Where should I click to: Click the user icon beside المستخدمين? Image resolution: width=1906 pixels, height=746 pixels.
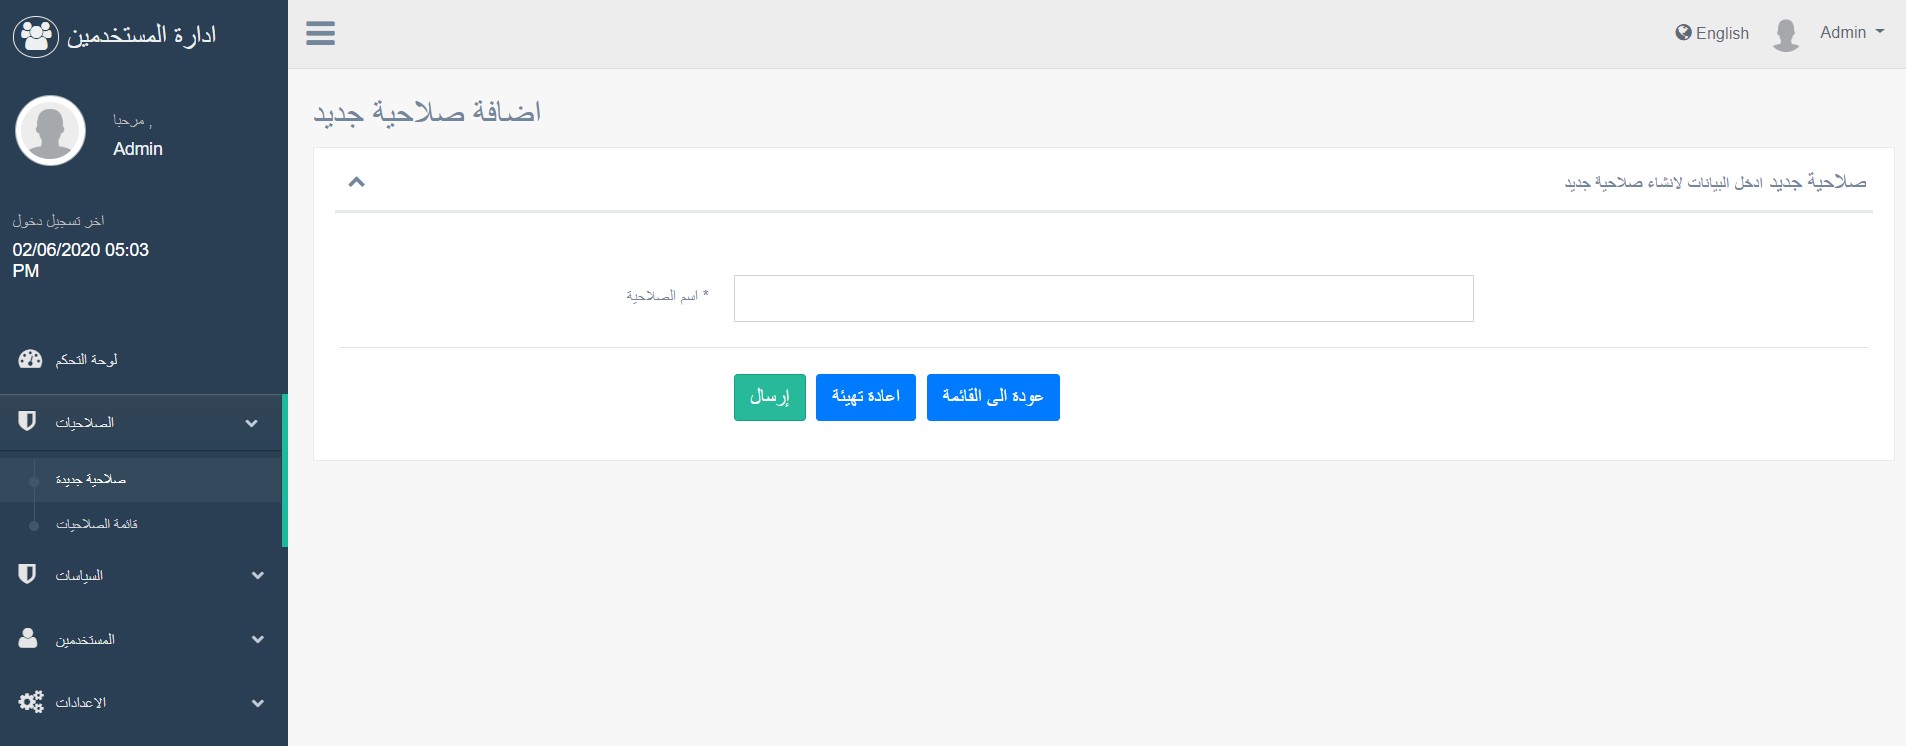(x=28, y=638)
